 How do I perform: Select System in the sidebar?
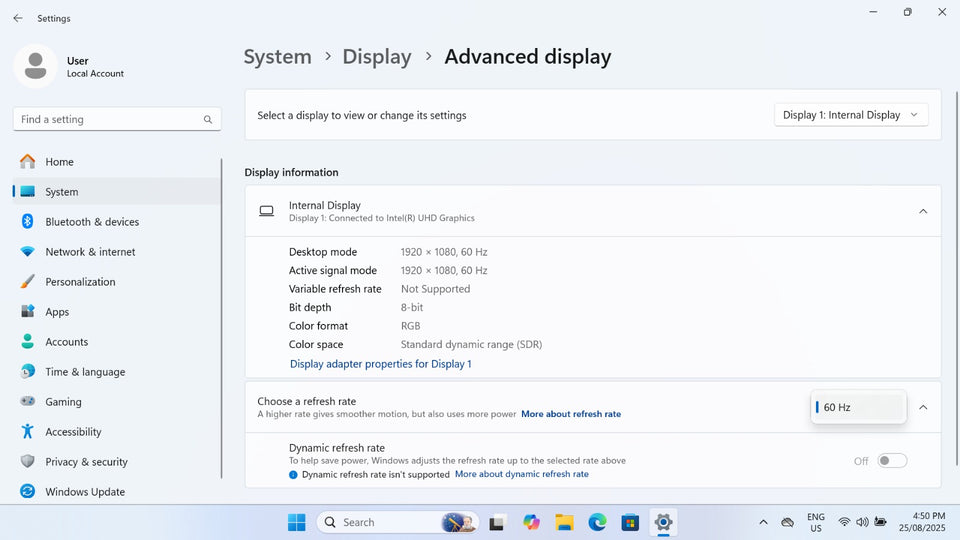[x=116, y=192]
